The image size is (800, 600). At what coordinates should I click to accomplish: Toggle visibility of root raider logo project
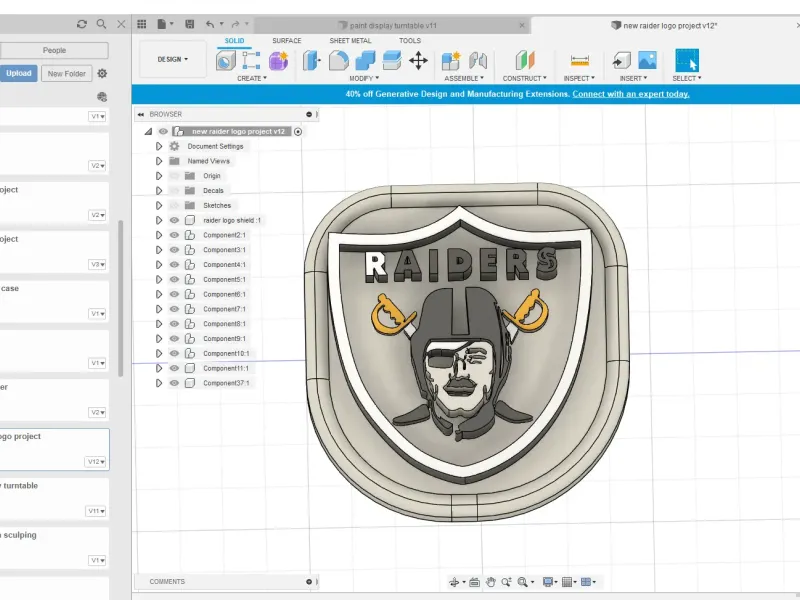[x=163, y=132]
